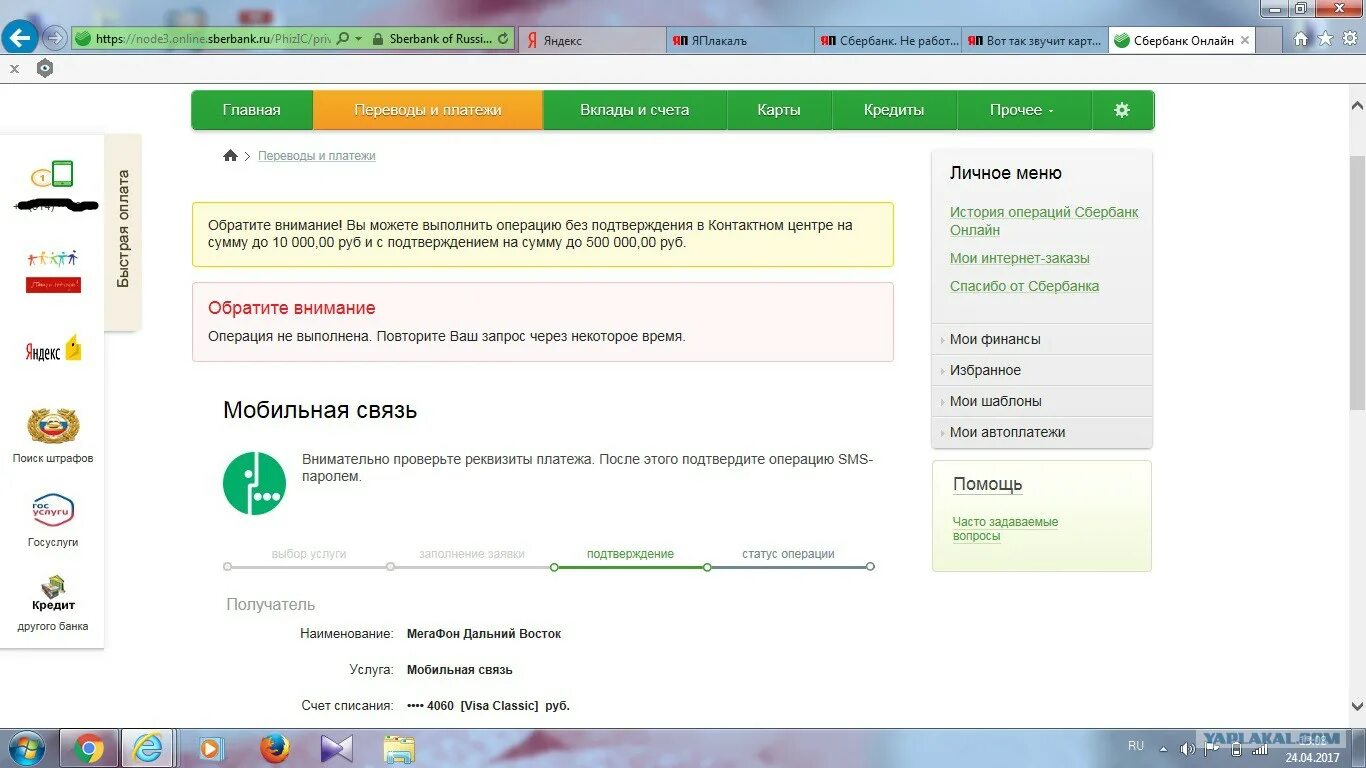
Task: Click the выбор услуги progress step
Action: (x=309, y=554)
